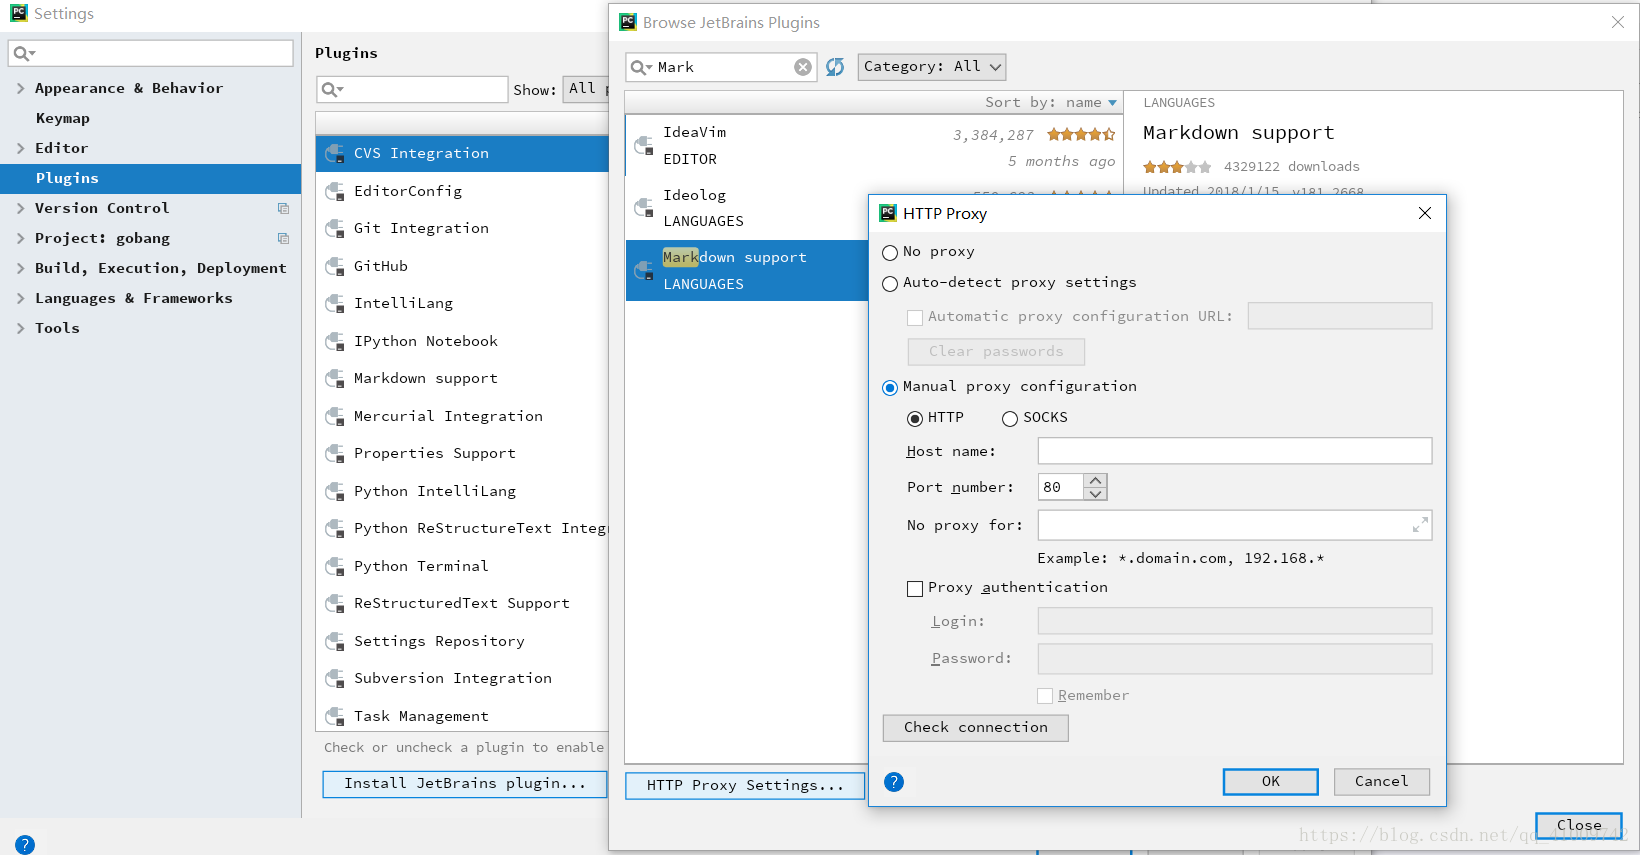1640x855 pixels.
Task: Toggle Automatic proxy configuration URL checkbox
Action: [x=915, y=318]
